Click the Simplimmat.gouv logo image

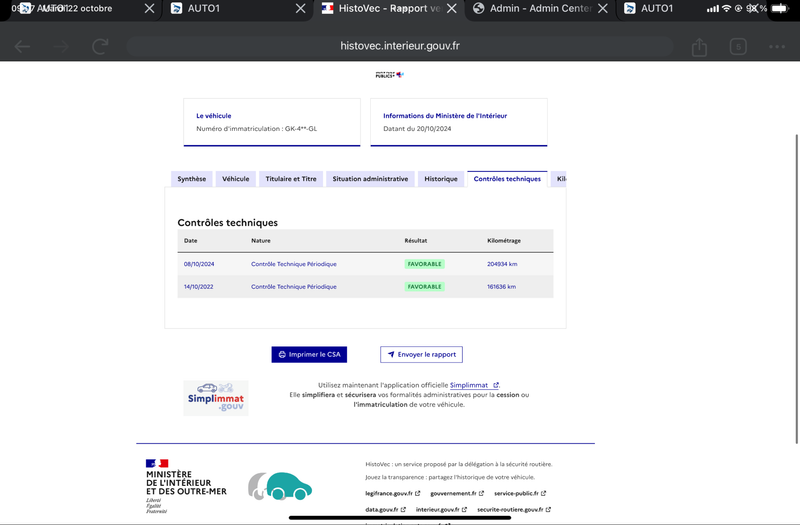coord(216,398)
